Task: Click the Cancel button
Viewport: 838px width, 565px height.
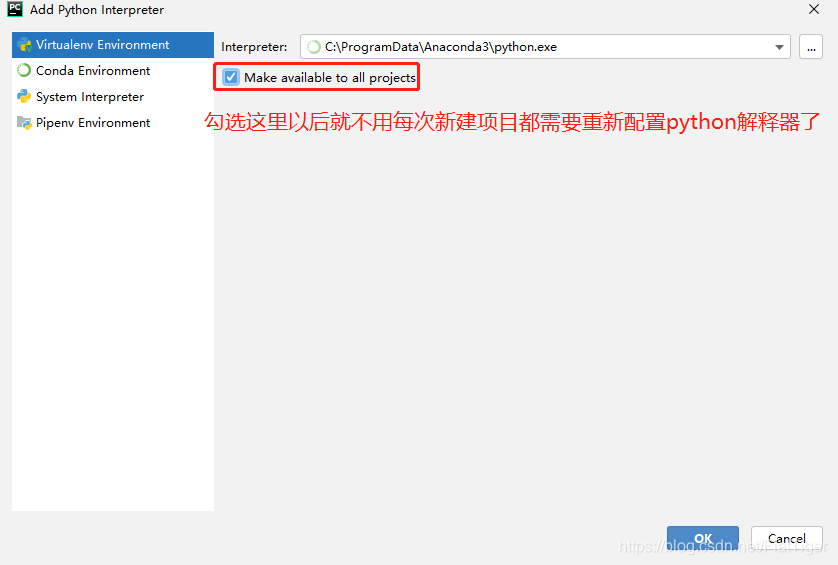Action: pyautogui.click(x=787, y=538)
